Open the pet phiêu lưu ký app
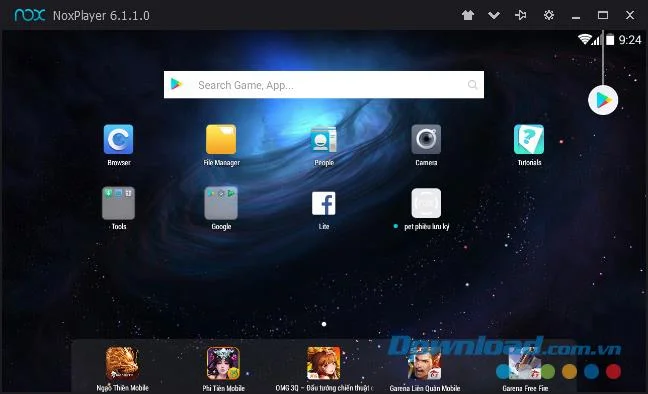Viewport: 648px width, 394px height. coord(426,203)
